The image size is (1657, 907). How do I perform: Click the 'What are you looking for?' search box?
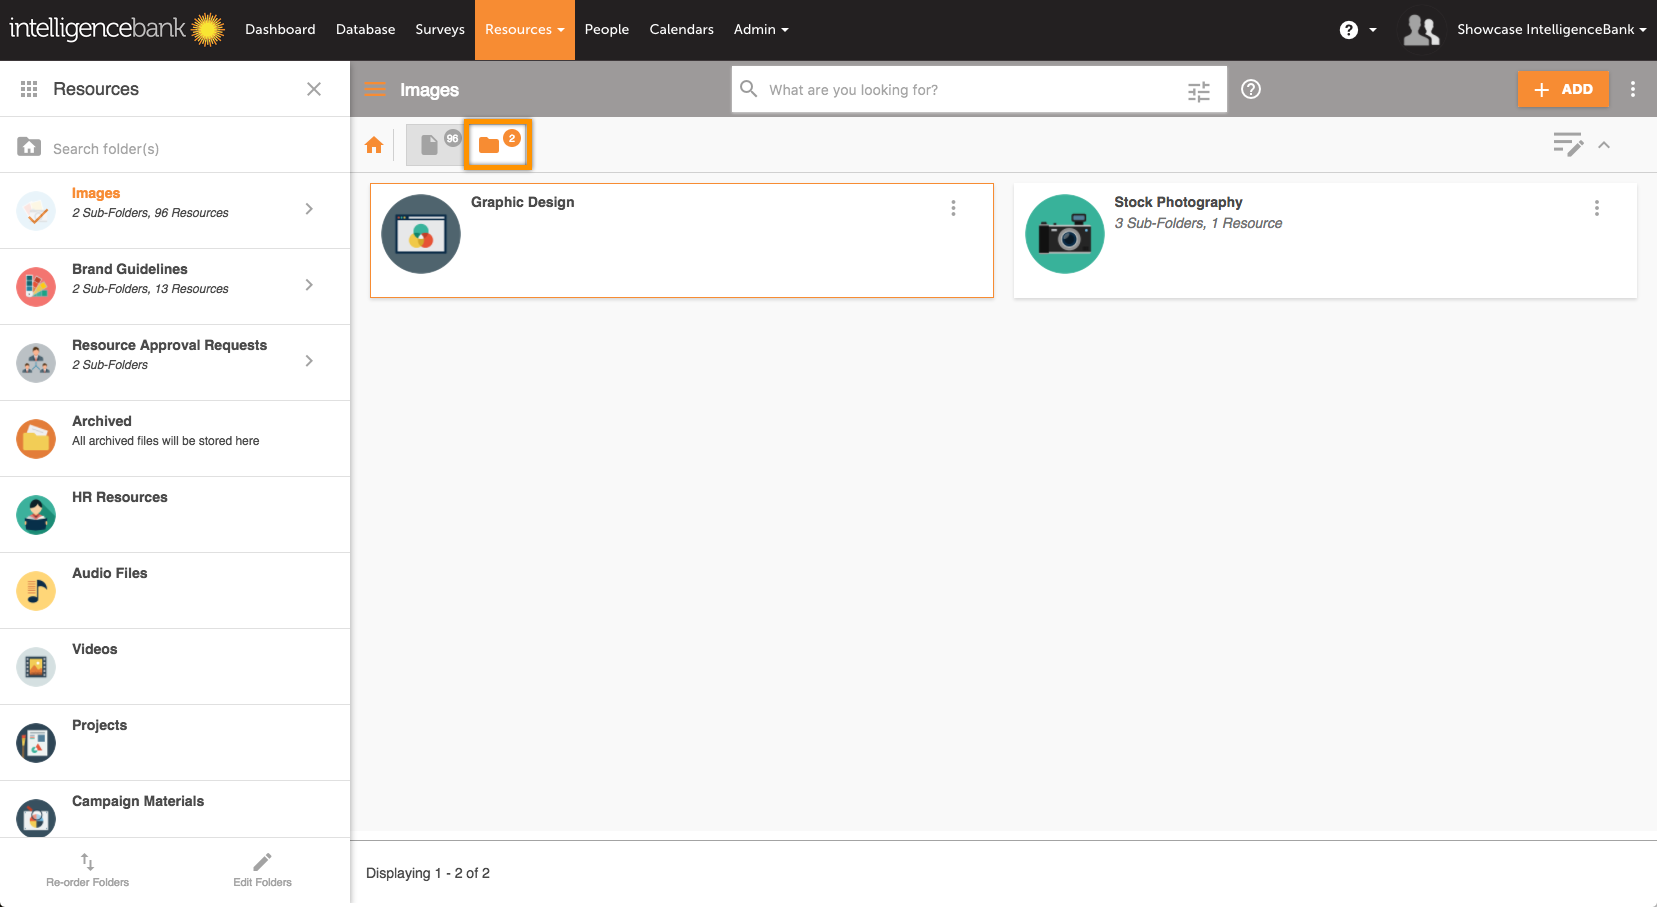[979, 89]
